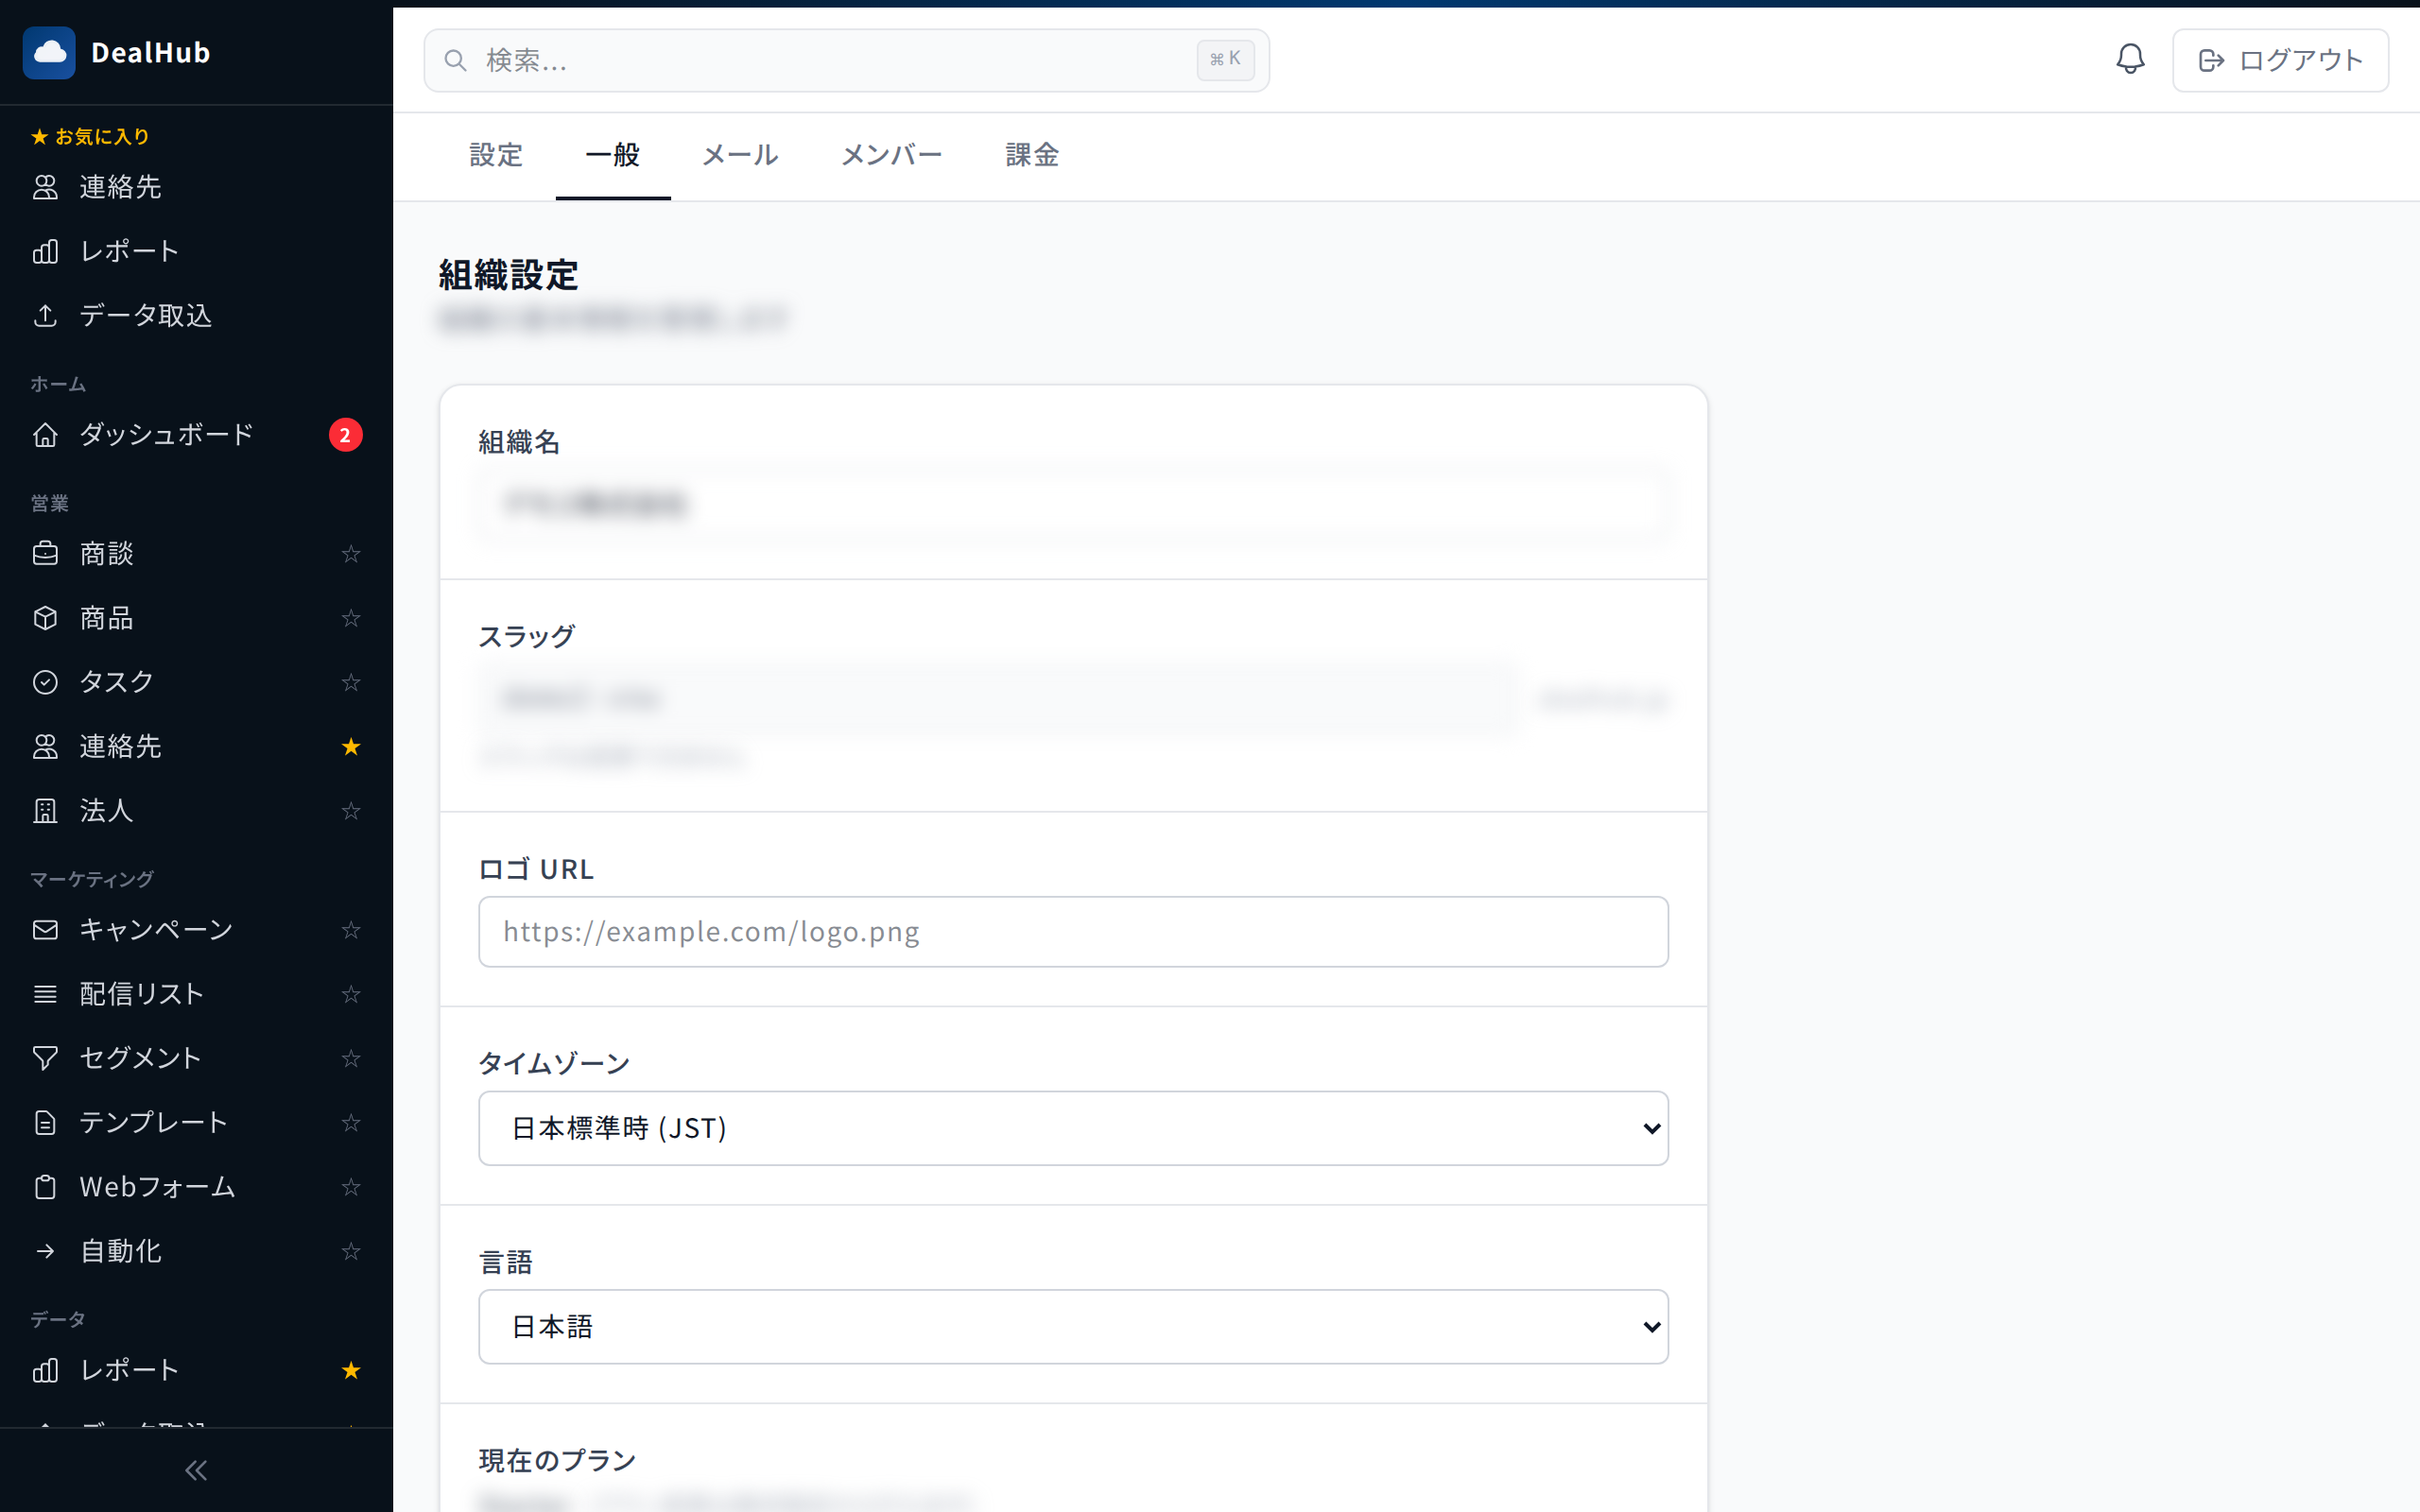The image size is (2420, 1512).
Task: Collapse the sidebar with the double-chevron
Action: coord(196,1470)
